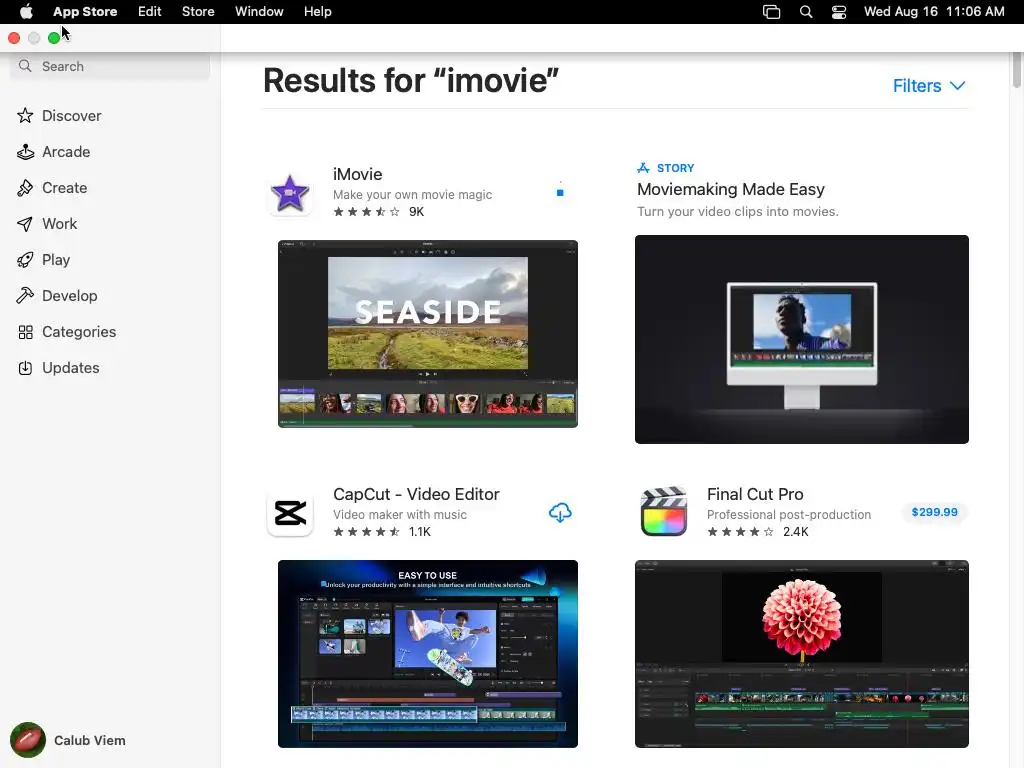The width and height of the screenshot is (1024, 768).
Task: Go to Categories section label
Action: [x=79, y=332]
